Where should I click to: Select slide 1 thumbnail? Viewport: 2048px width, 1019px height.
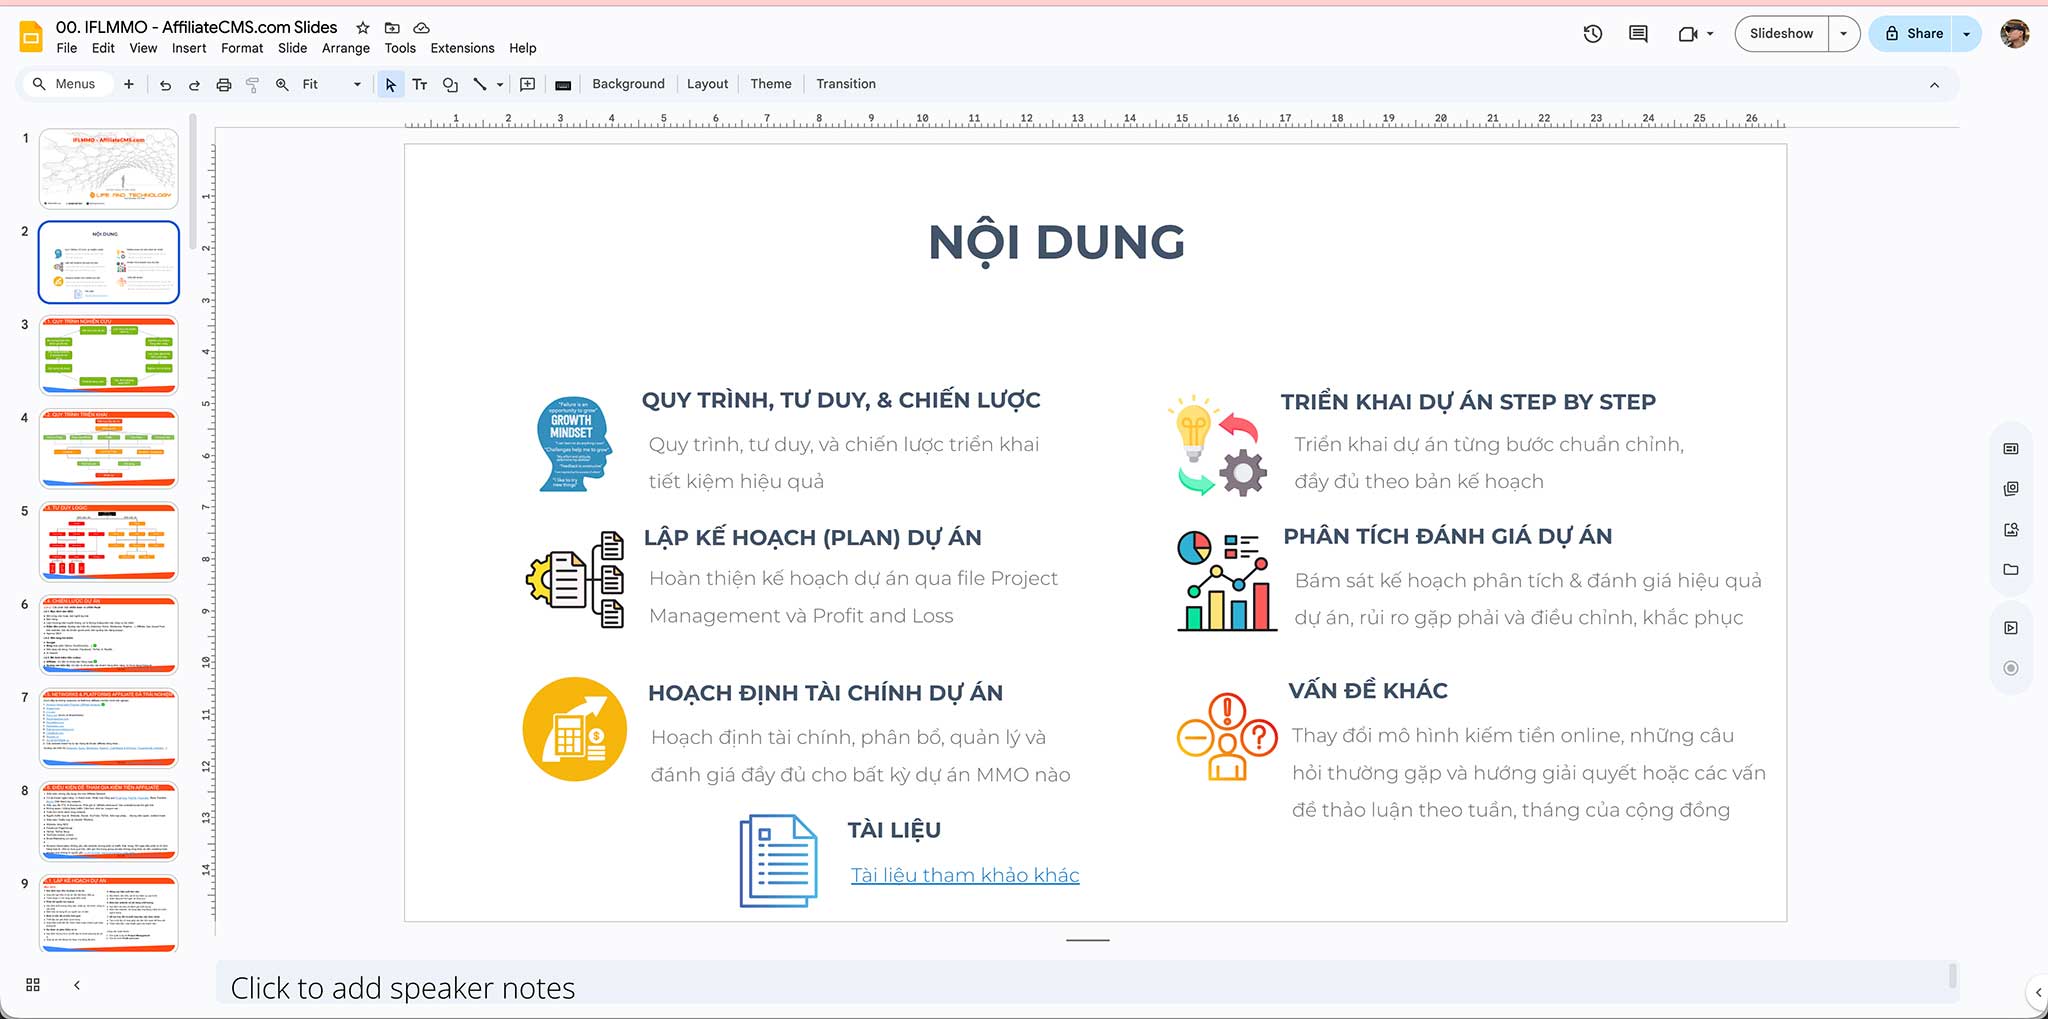(109, 168)
